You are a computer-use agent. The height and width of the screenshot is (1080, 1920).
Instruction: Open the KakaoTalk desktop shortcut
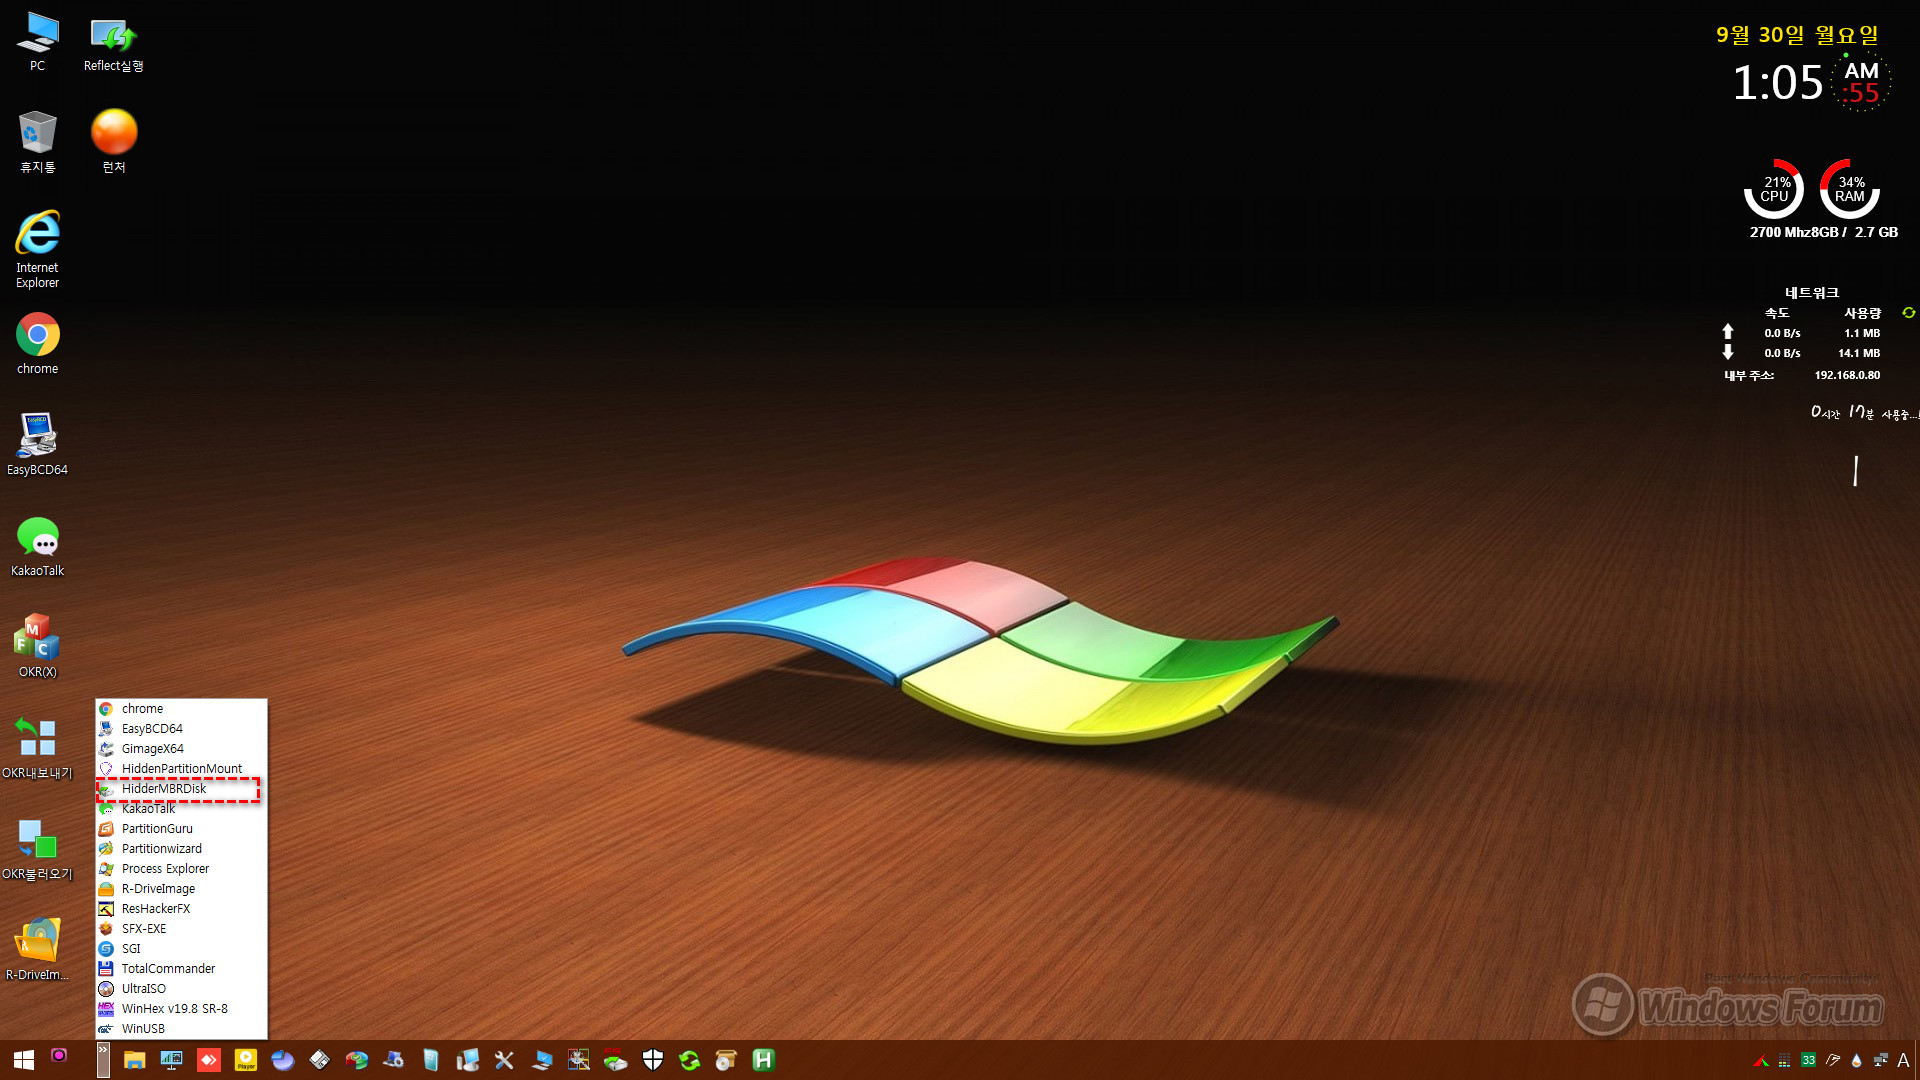tap(37, 546)
